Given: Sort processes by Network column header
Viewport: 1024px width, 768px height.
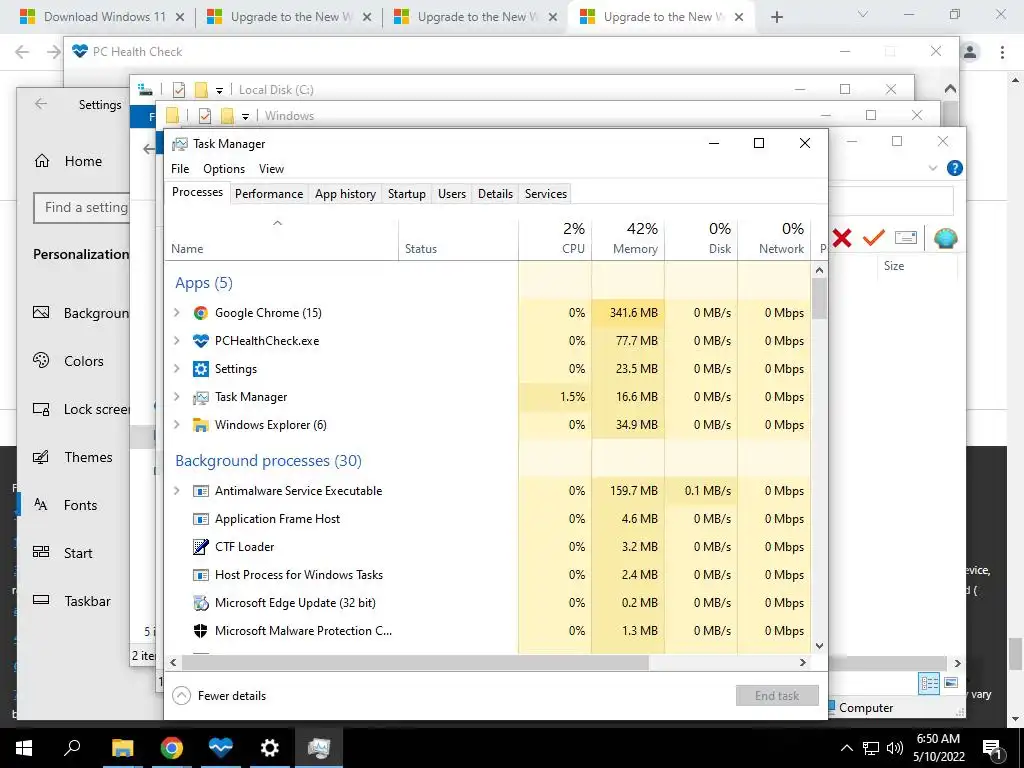Looking at the screenshot, I should pos(775,238).
